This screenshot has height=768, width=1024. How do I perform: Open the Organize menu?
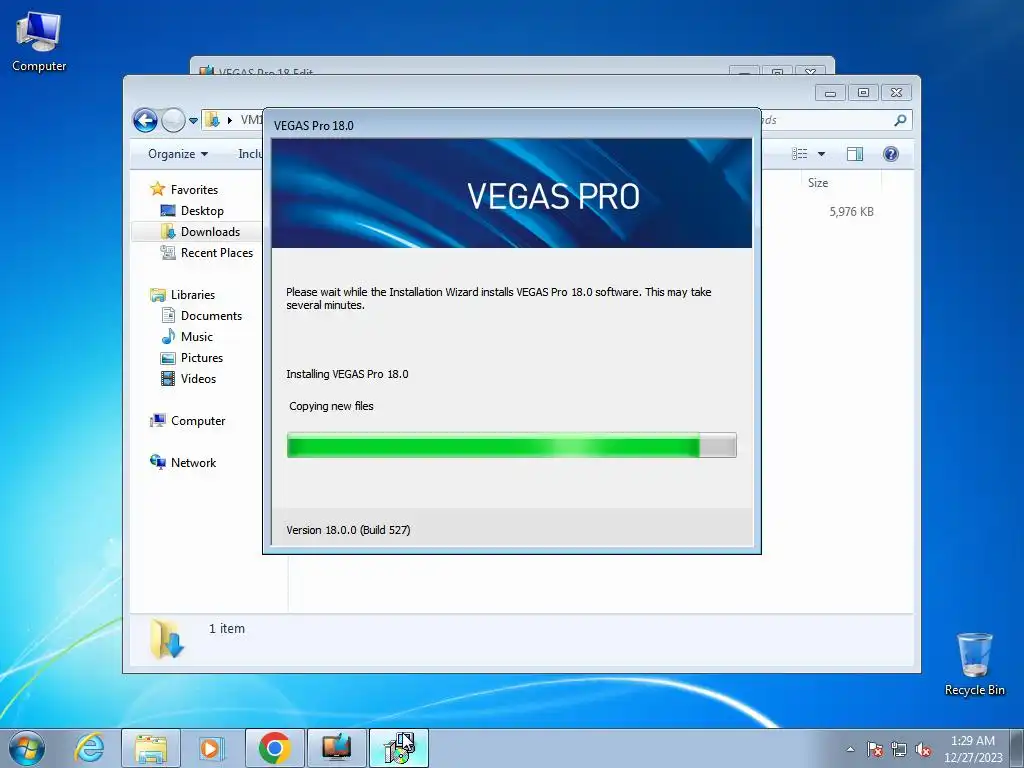point(178,154)
